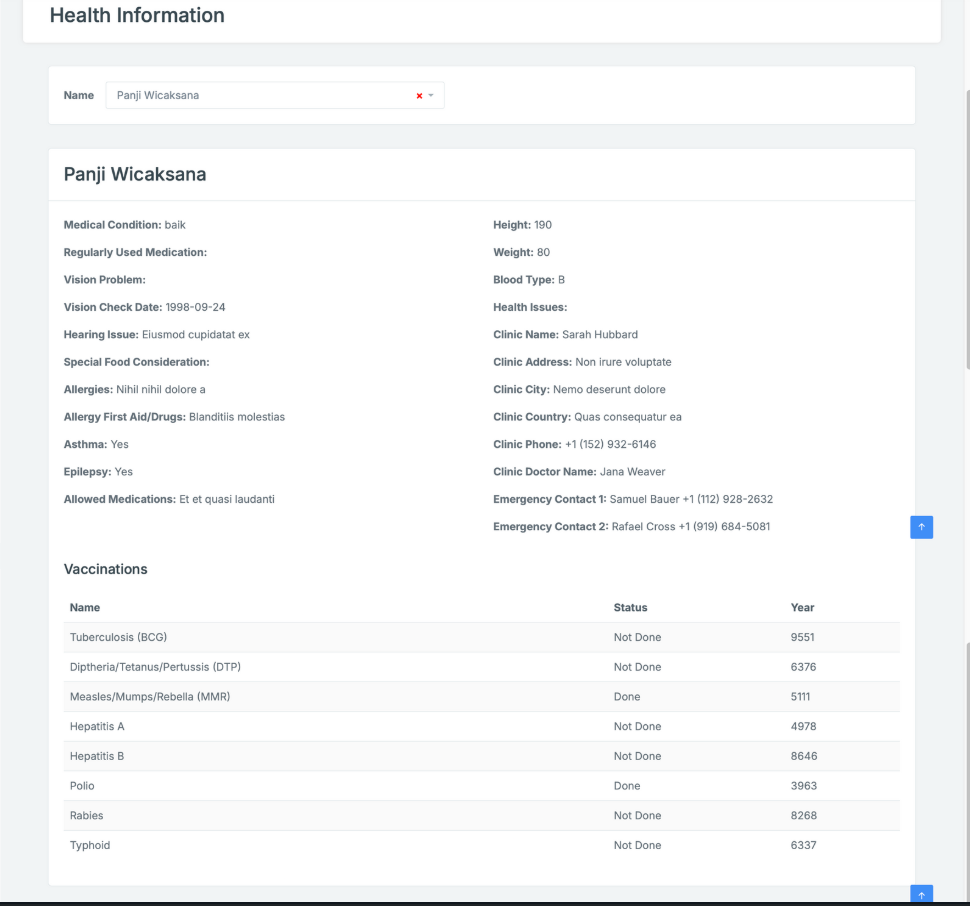
Task: Select the Polio vaccination row name
Action: click(x=82, y=786)
